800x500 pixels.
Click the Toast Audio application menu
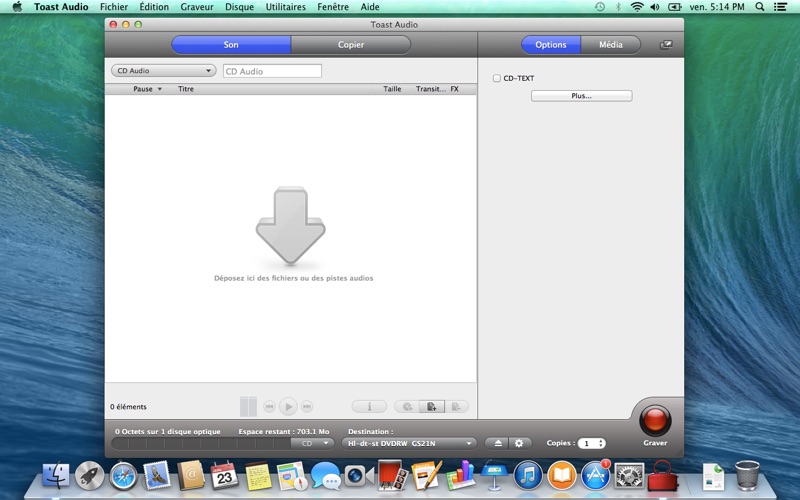coord(61,7)
